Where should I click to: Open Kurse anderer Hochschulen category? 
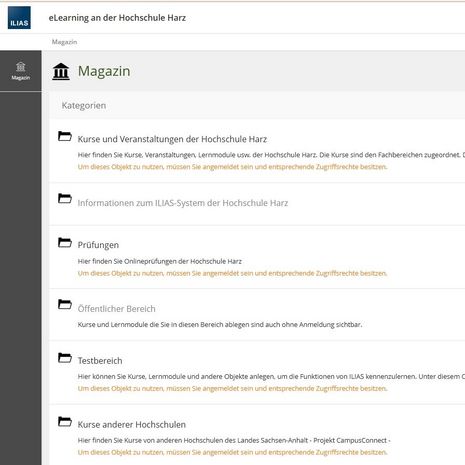pos(132,425)
